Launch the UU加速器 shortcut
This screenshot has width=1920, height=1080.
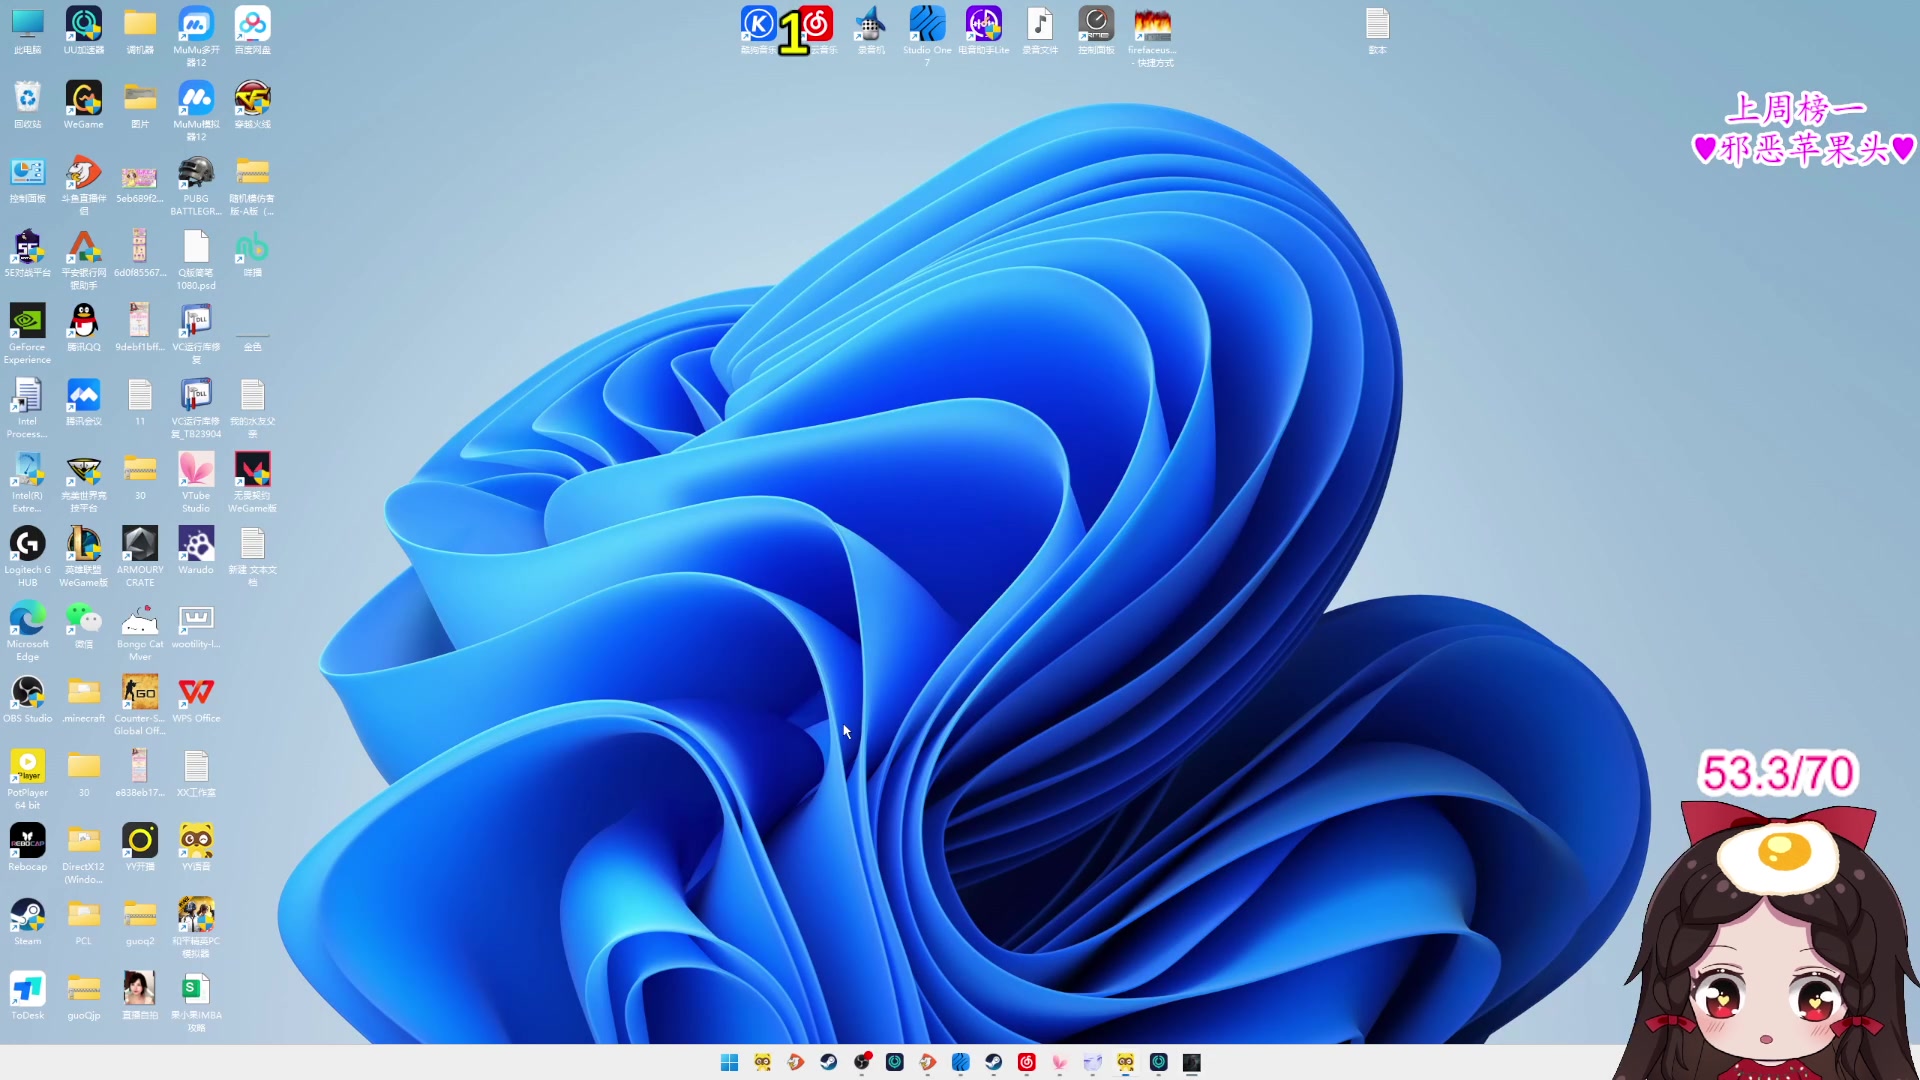pyautogui.click(x=84, y=30)
